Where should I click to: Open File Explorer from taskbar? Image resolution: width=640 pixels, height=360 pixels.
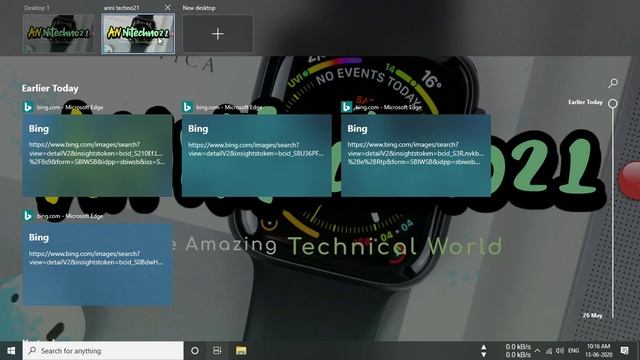click(x=241, y=351)
